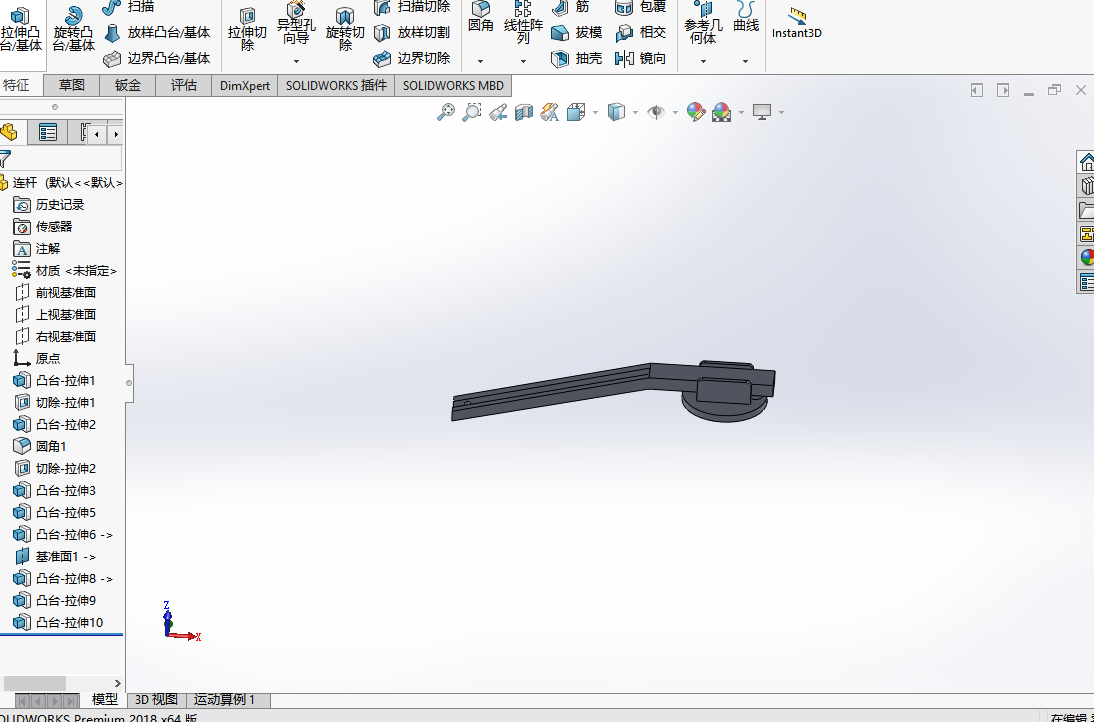Viewport: 1094px width, 722px height.
Task: Select 切除-拉伸1 feature in the tree
Action: coord(54,403)
